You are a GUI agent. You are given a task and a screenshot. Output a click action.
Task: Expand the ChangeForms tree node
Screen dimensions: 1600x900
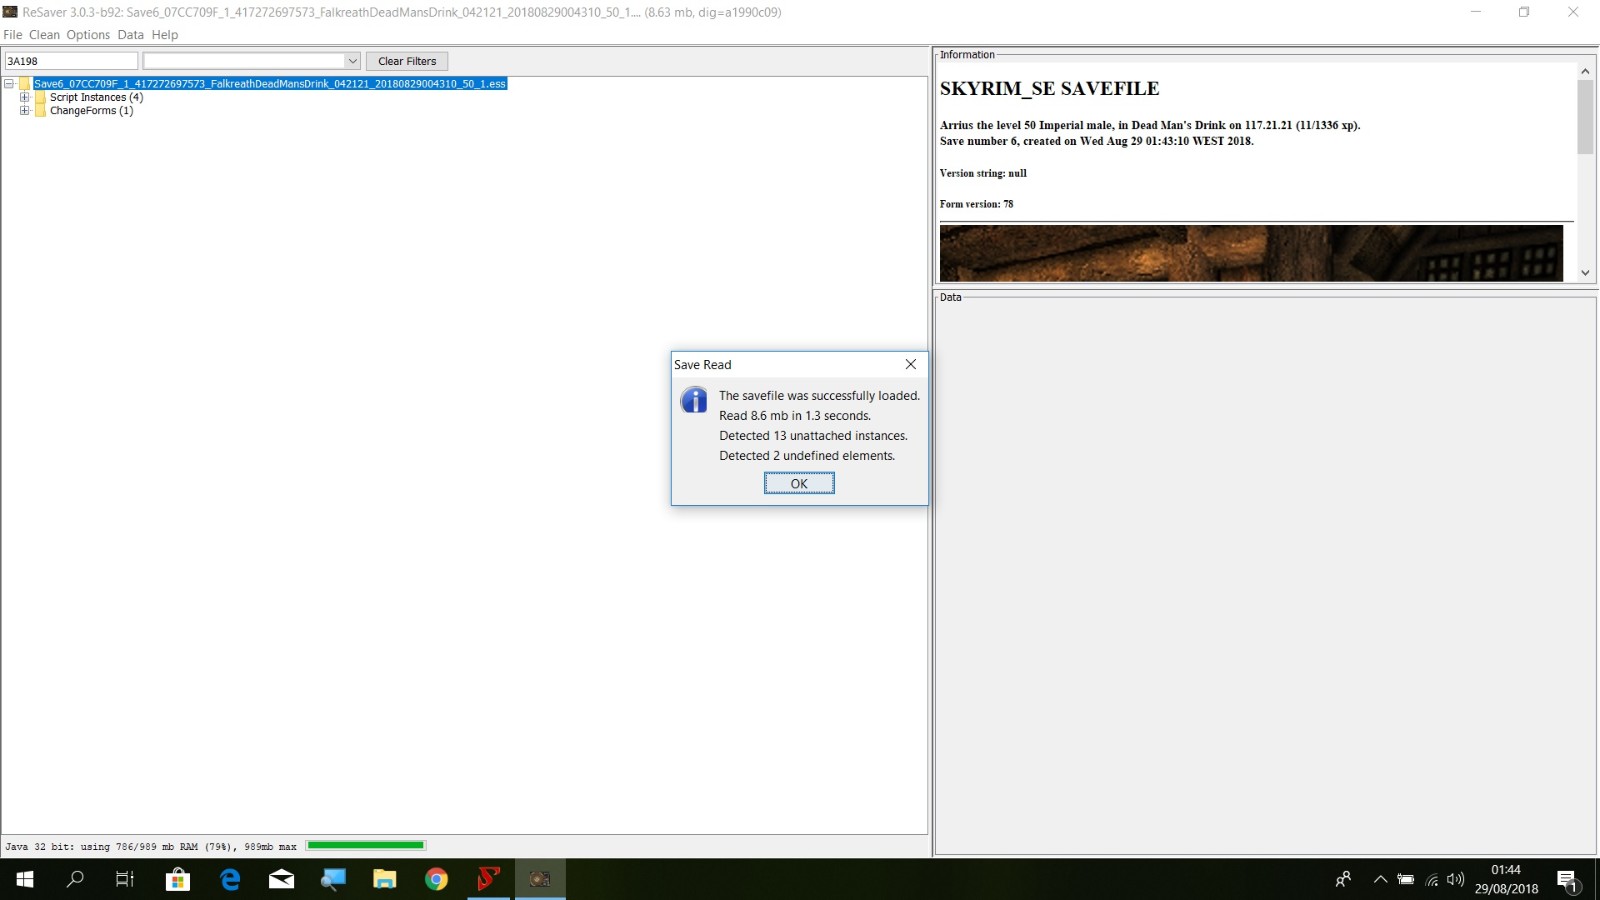pos(25,111)
